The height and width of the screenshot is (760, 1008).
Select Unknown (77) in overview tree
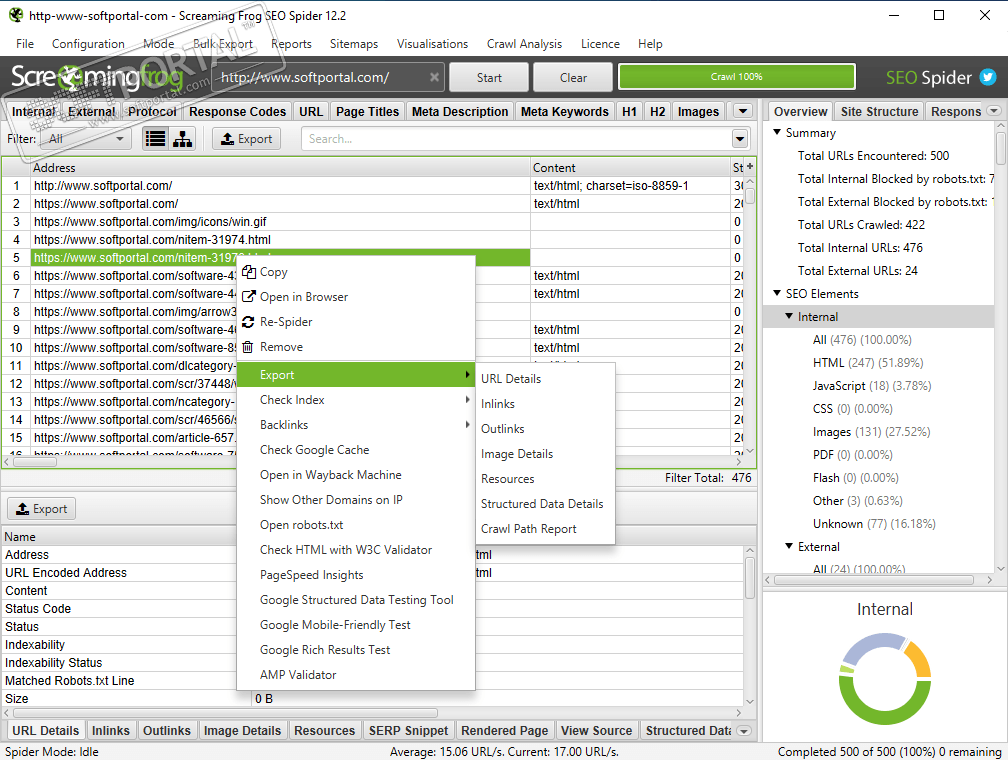[x=874, y=523]
